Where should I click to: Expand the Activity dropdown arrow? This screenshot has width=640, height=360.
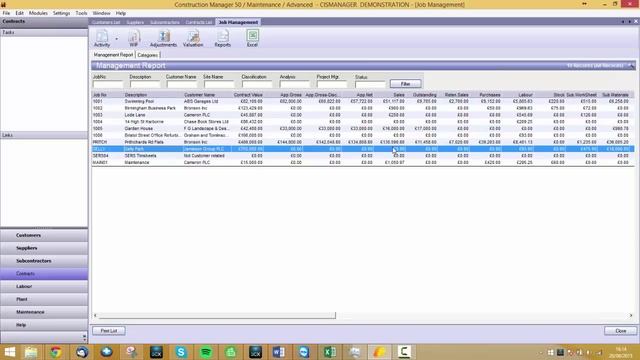point(116,39)
